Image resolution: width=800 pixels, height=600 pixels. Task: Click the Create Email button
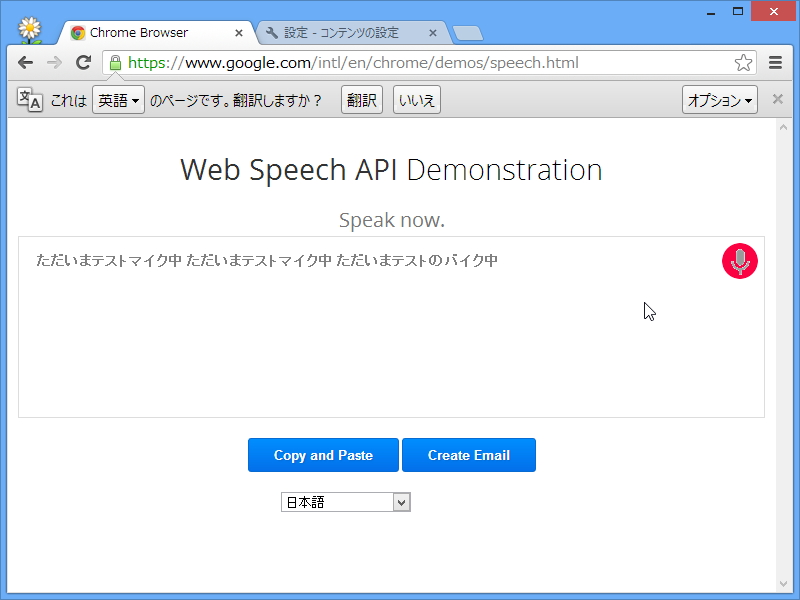point(469,454)
